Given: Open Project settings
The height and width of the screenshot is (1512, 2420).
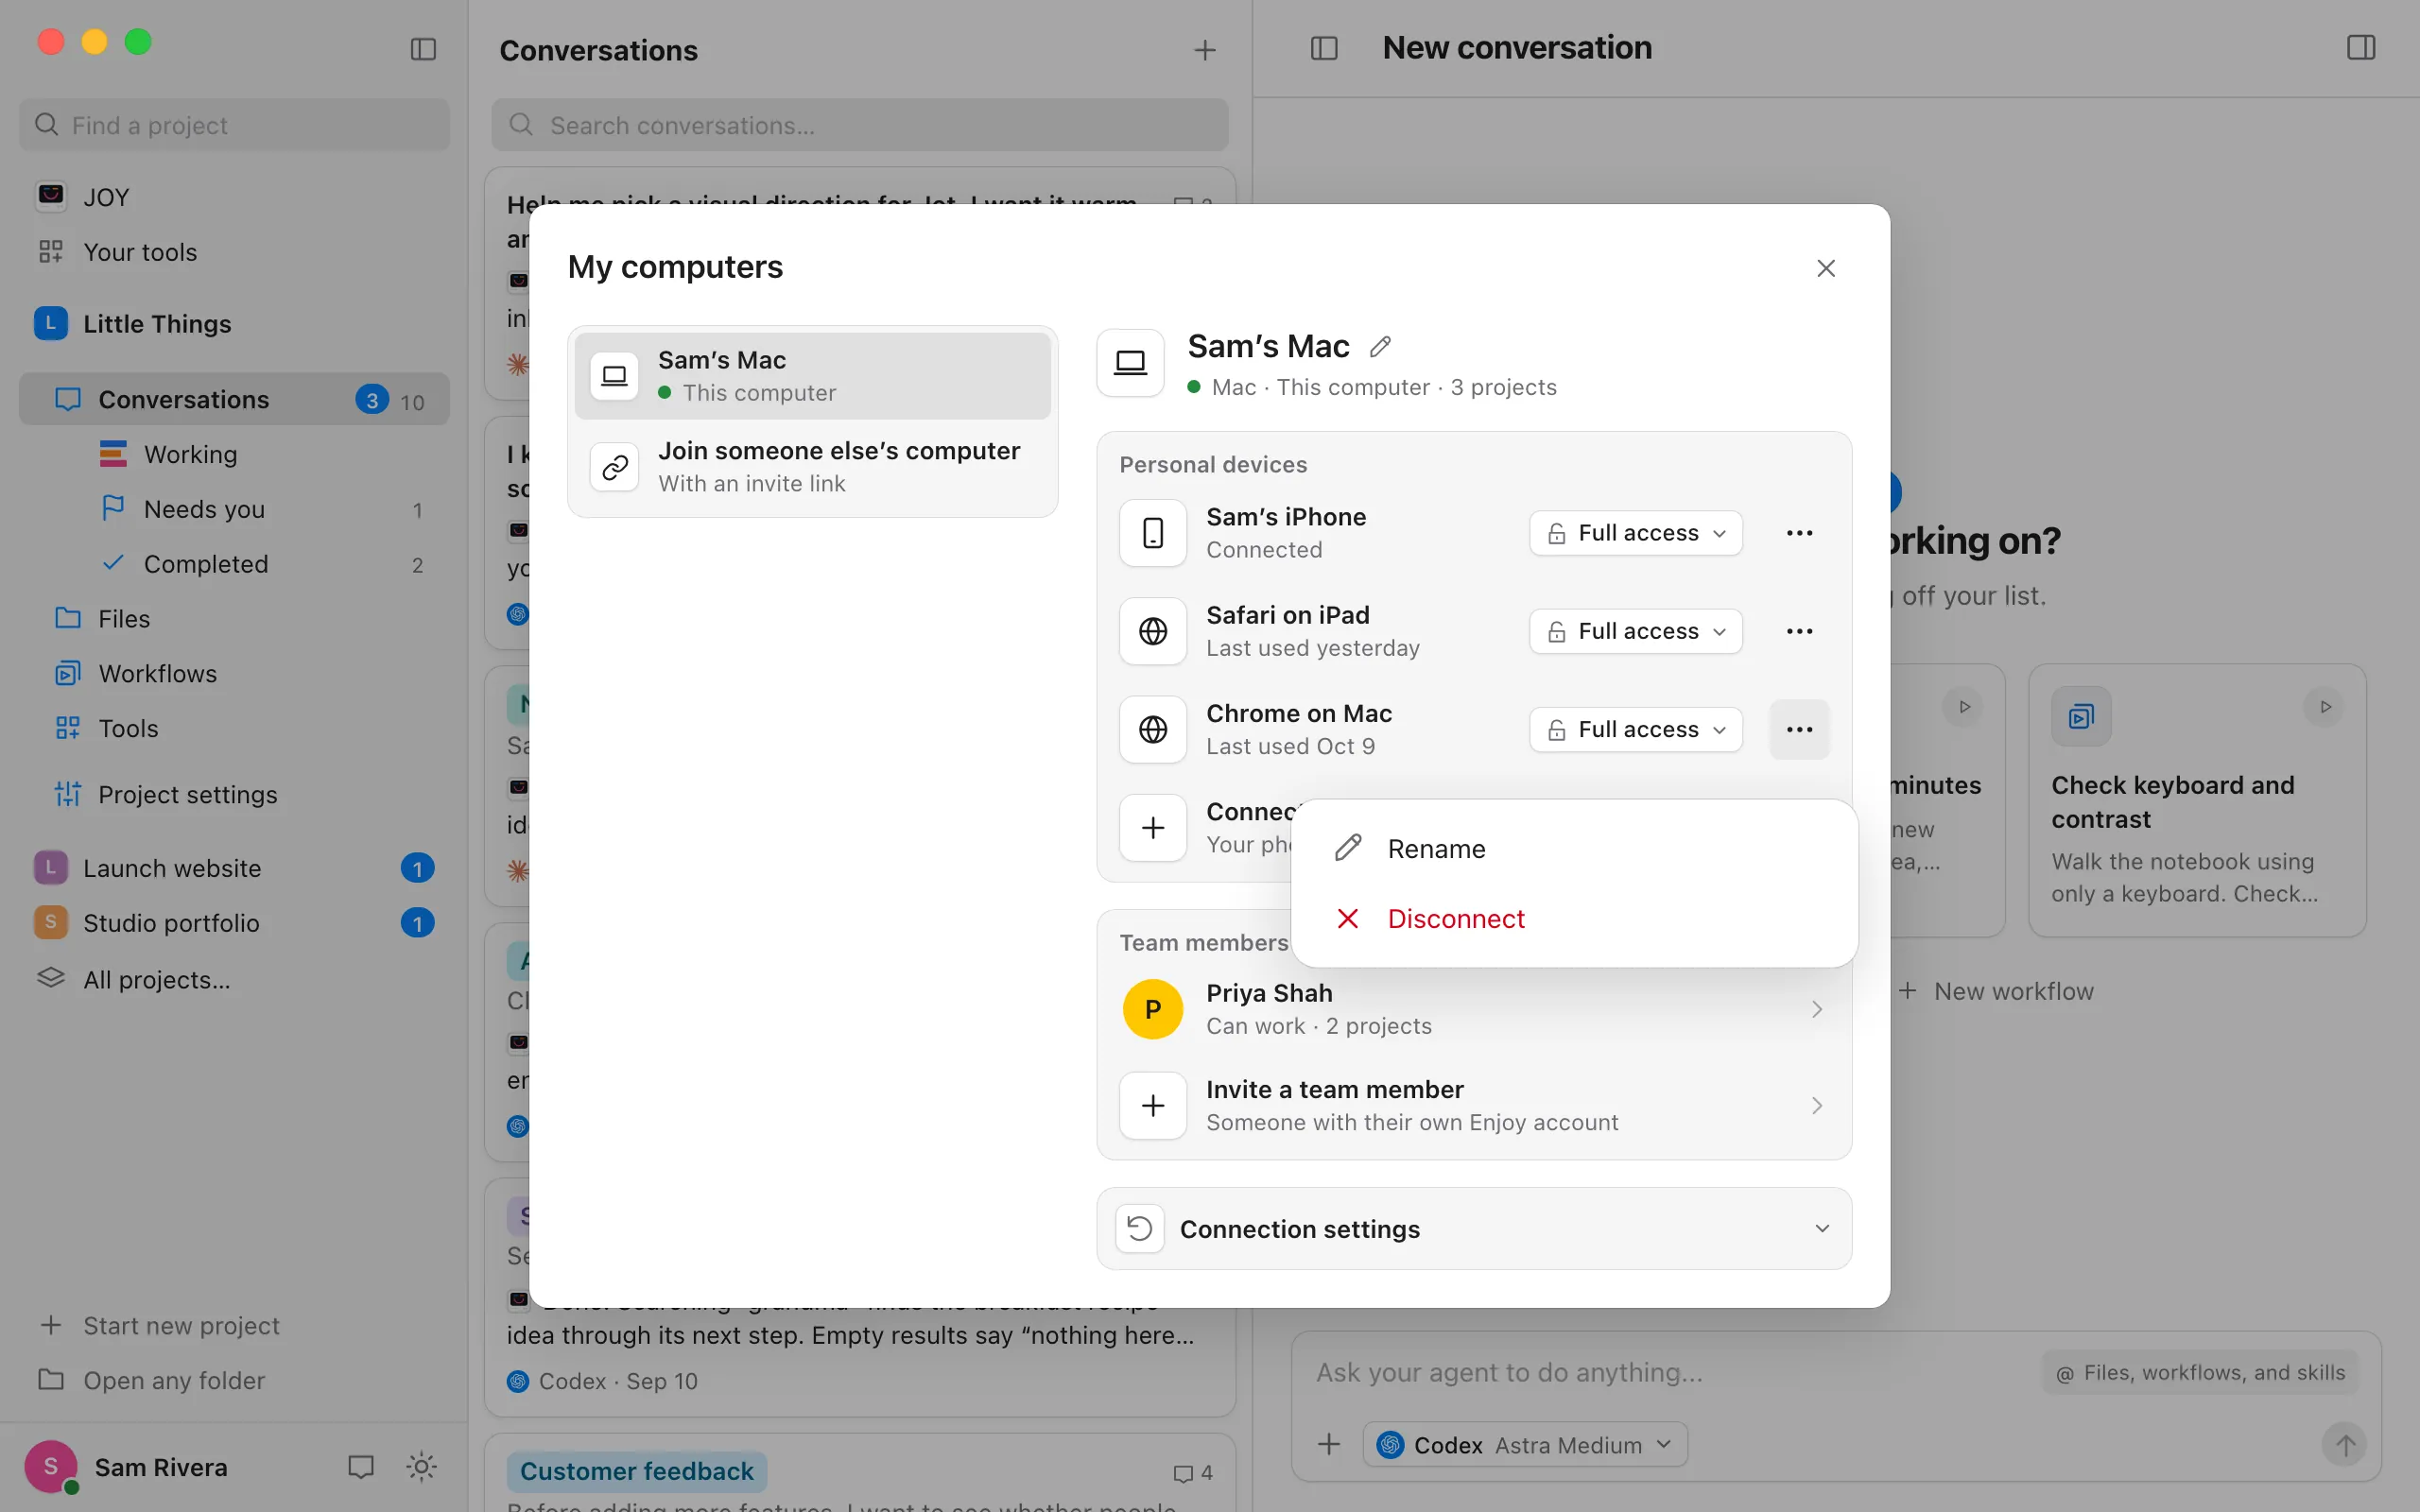Looking at the screenshot, I should tap(234, 795).
